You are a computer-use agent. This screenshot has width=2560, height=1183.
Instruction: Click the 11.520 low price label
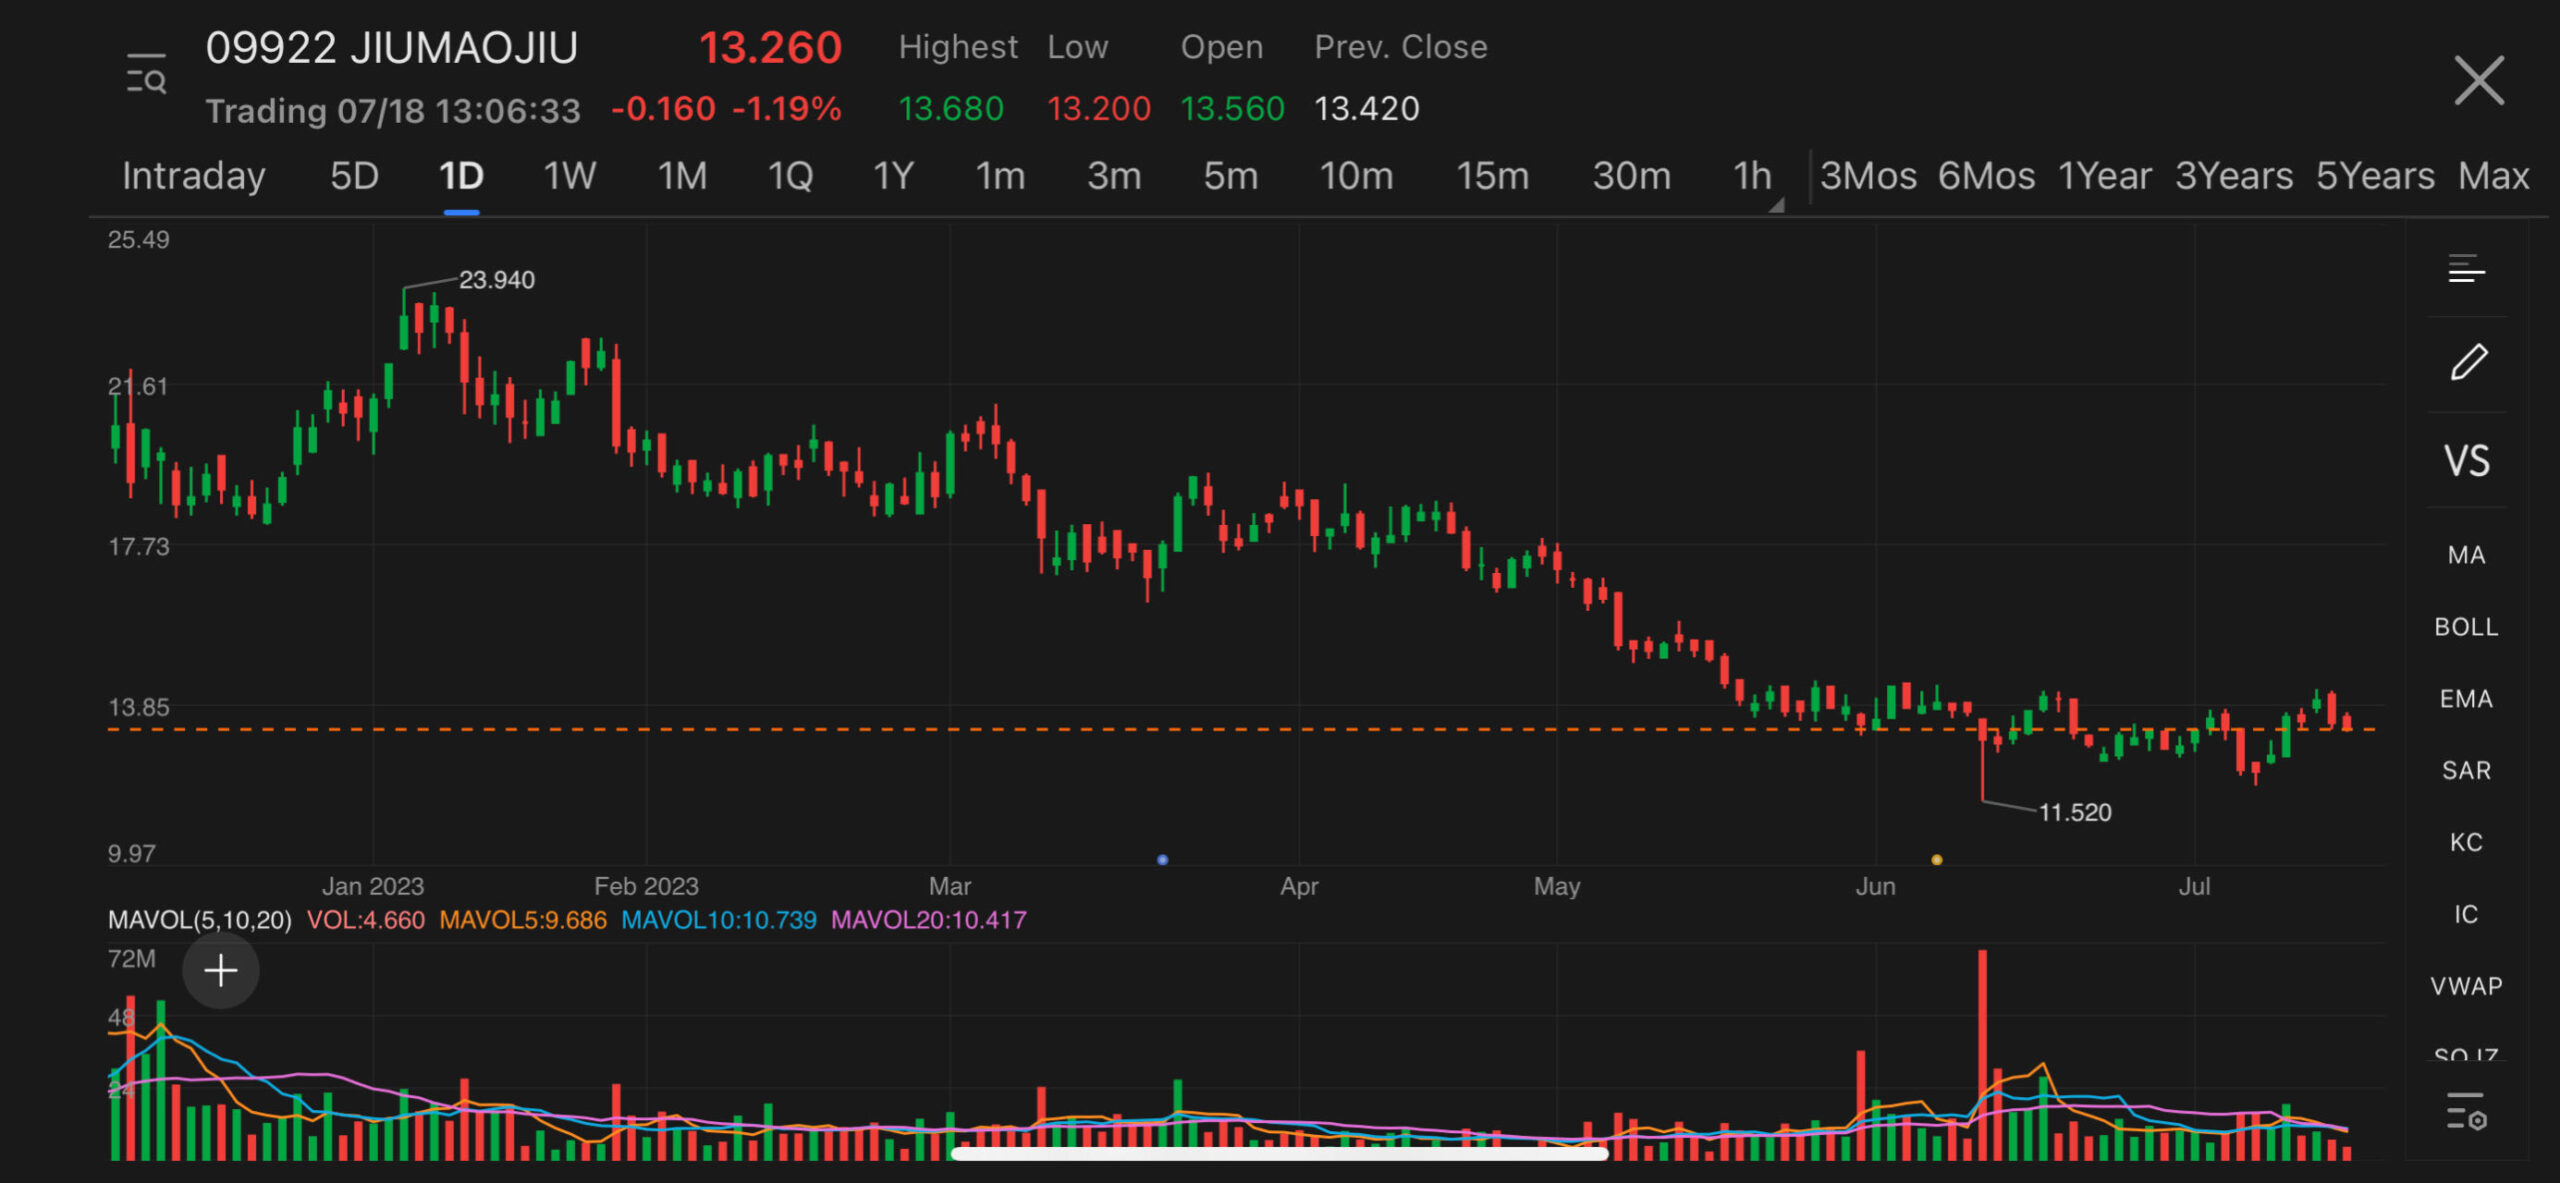2075,812
